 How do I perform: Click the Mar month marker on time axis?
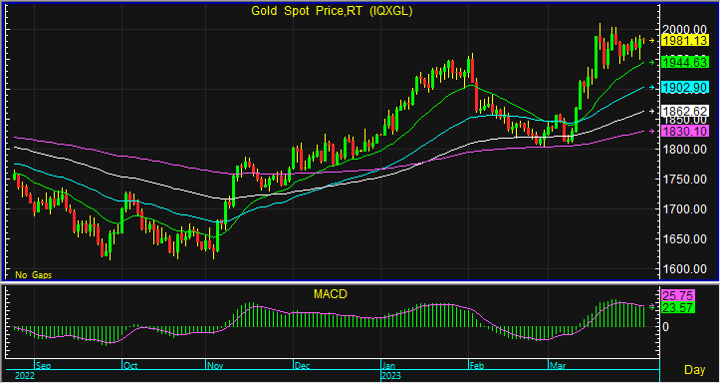[x=557, y=366]
